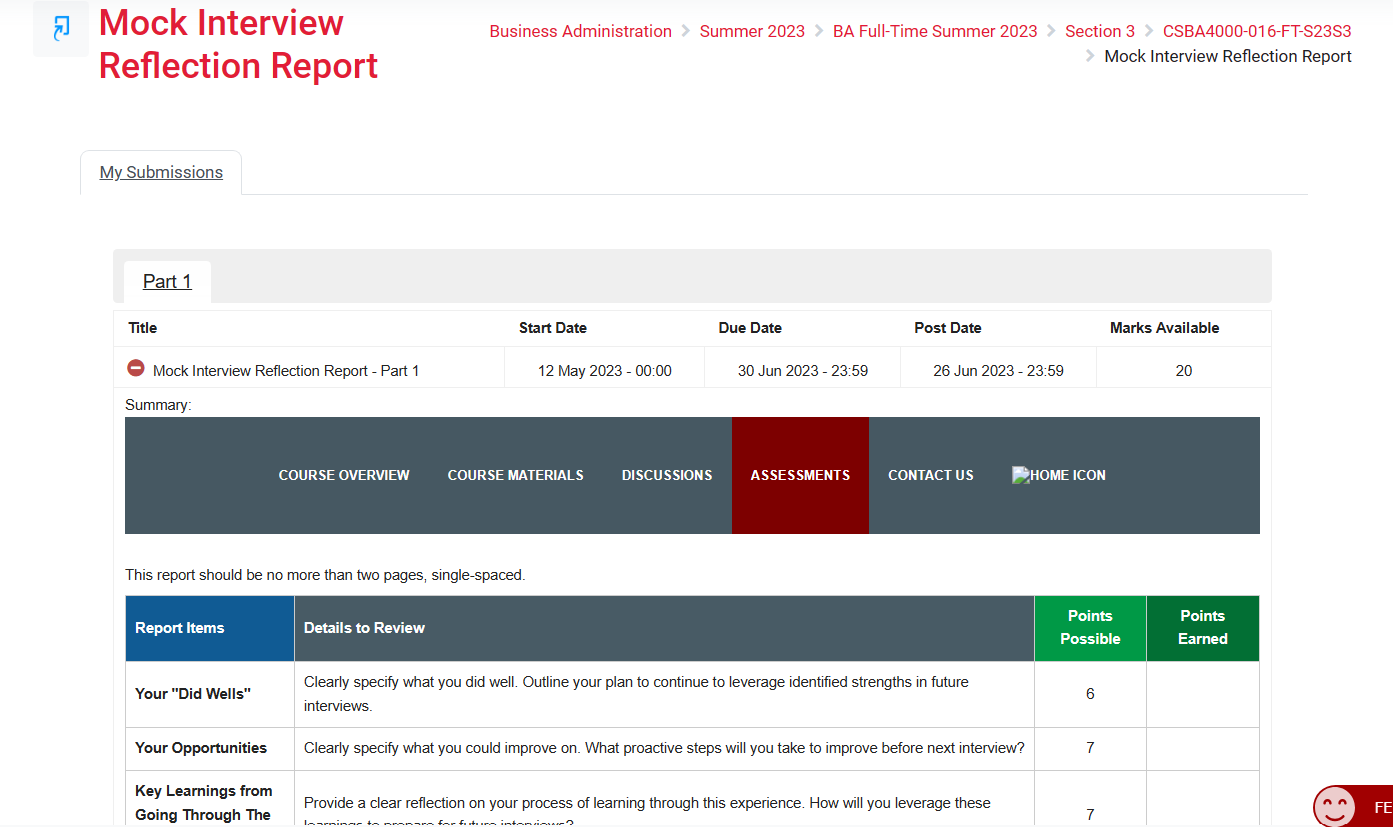Click the red minus status icon
This screenshot has height=827, width=1393.
136,368
